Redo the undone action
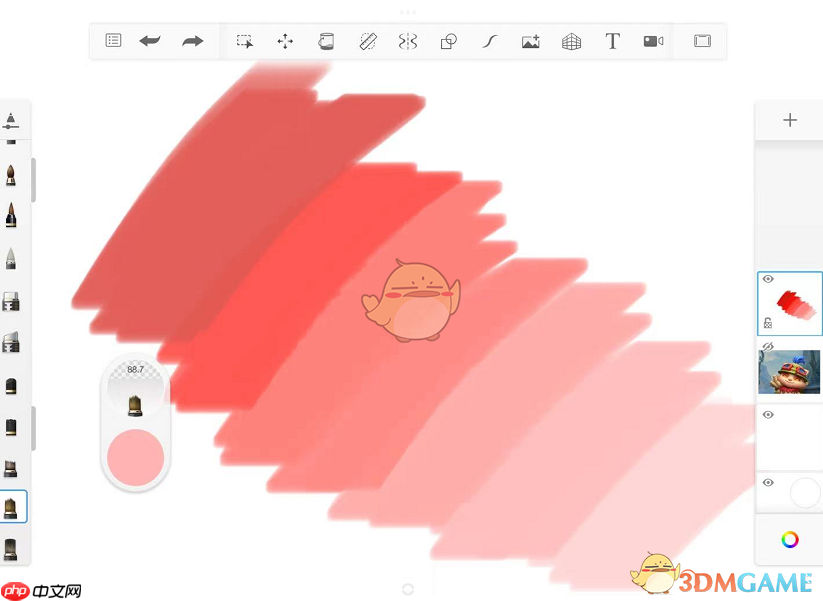This screenshot has width=823, height=601. click(x=192, y=41)
